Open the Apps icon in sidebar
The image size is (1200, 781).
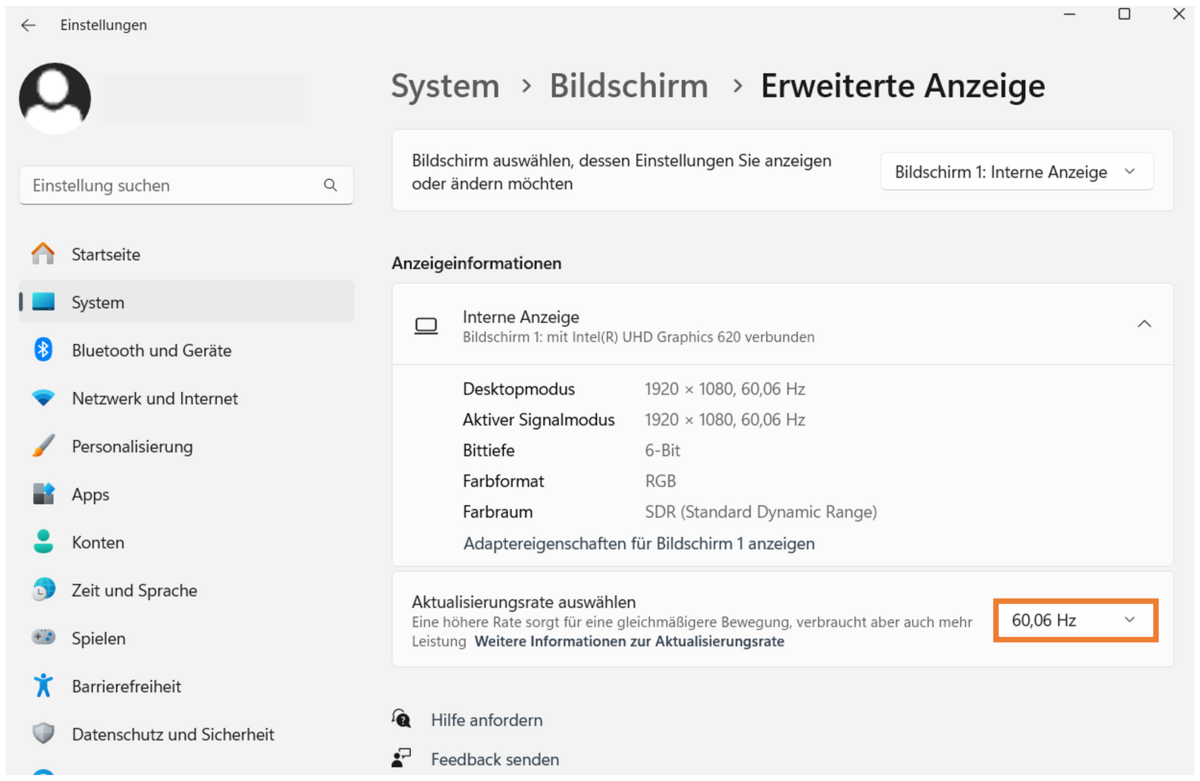coord(43,494)
